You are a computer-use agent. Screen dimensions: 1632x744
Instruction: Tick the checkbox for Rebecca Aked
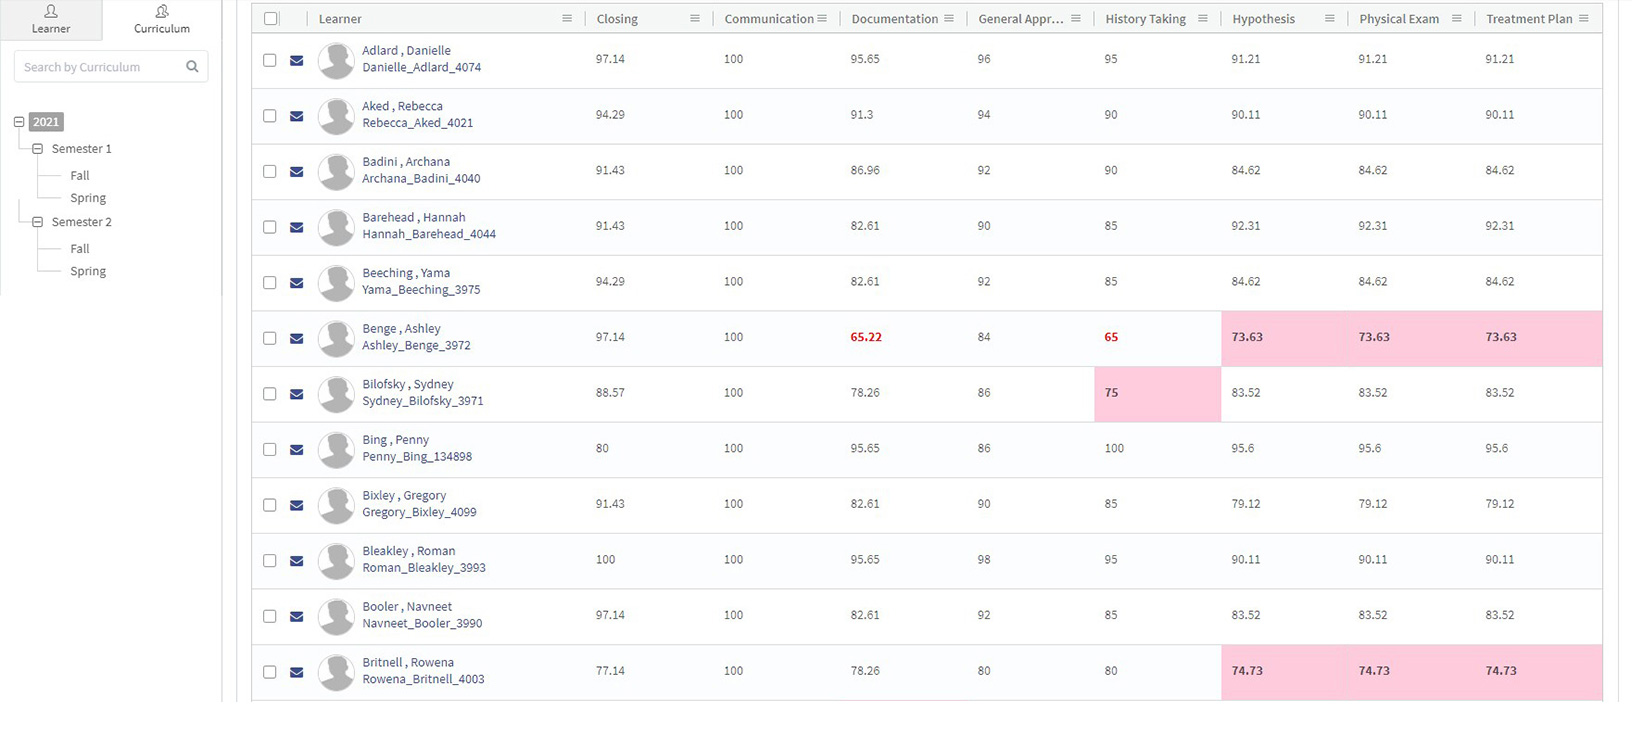(270, 116)
